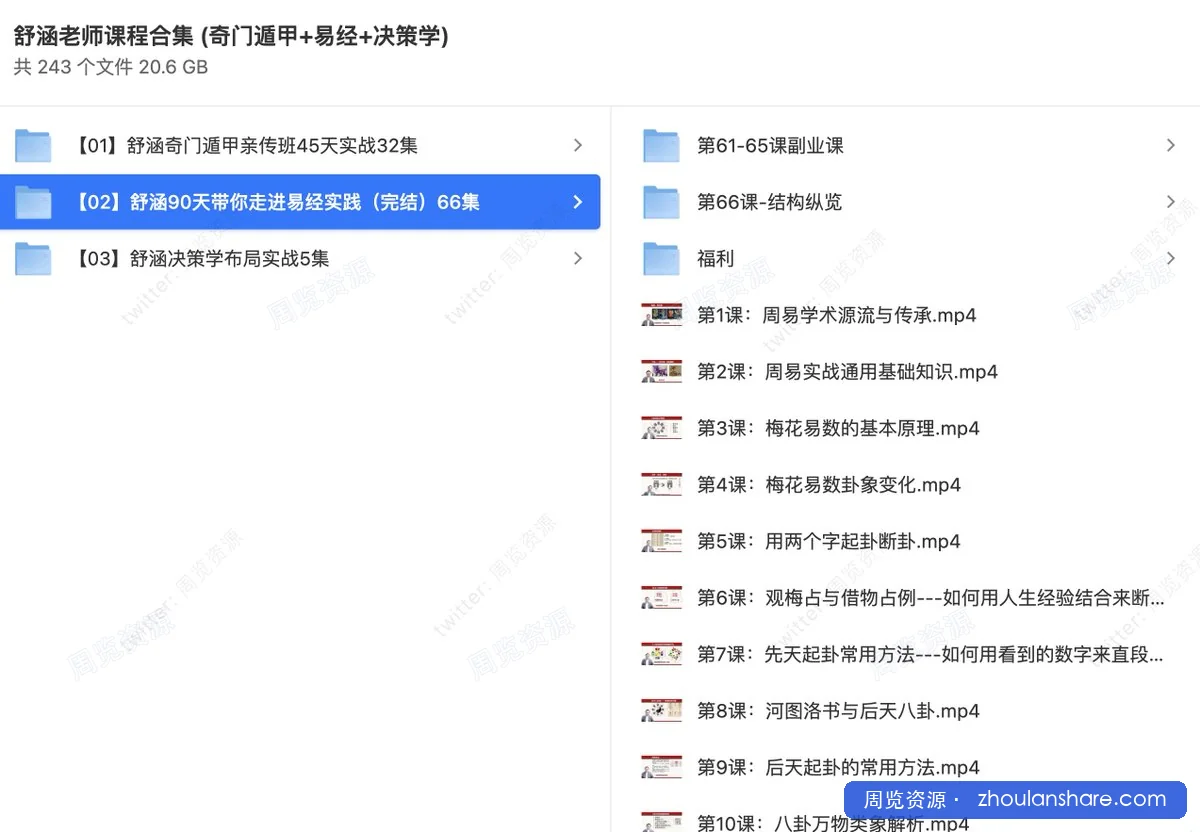Click the 共 243 个文件 20.6 GB summary
Screen dimensions: 1200x832
(x=111, y=68)
